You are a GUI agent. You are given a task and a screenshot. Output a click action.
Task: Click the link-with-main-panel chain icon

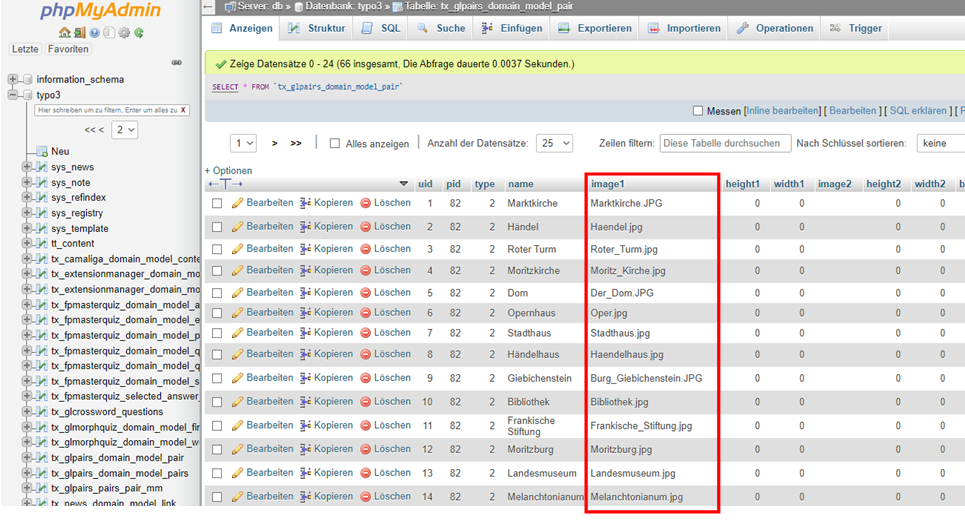click(177, 62)
